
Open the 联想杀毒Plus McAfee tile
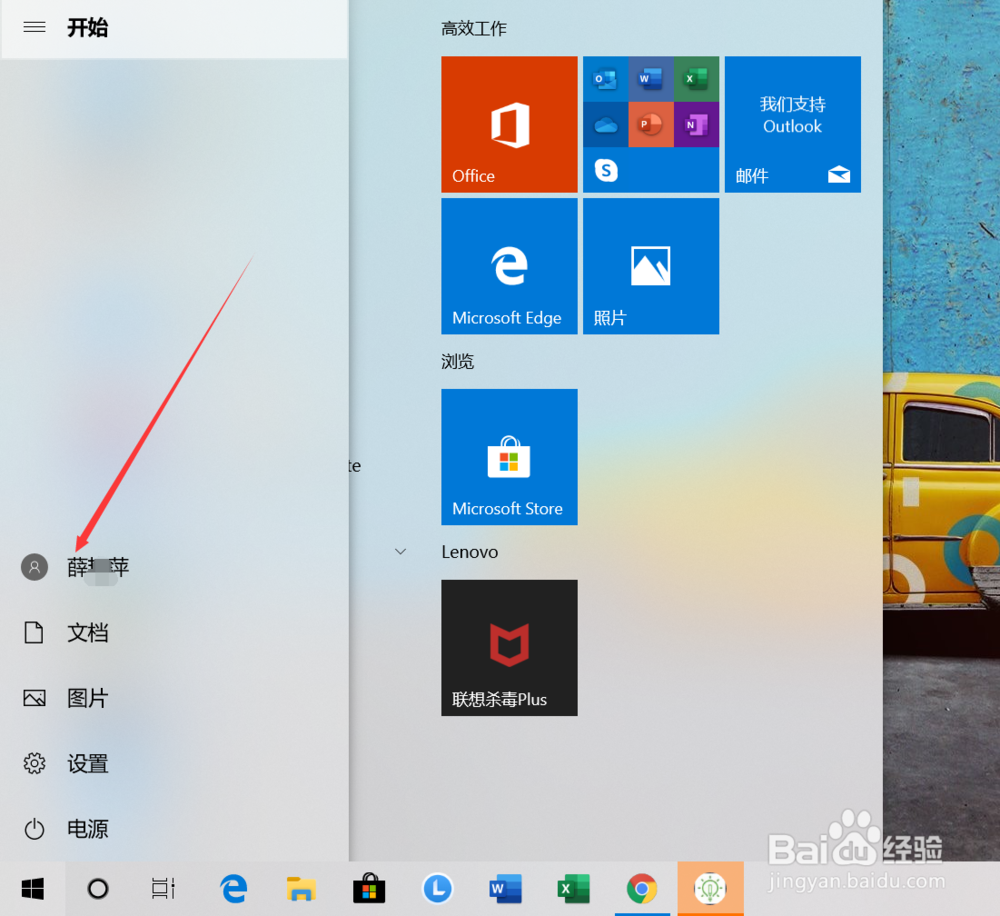pos(509,647)
